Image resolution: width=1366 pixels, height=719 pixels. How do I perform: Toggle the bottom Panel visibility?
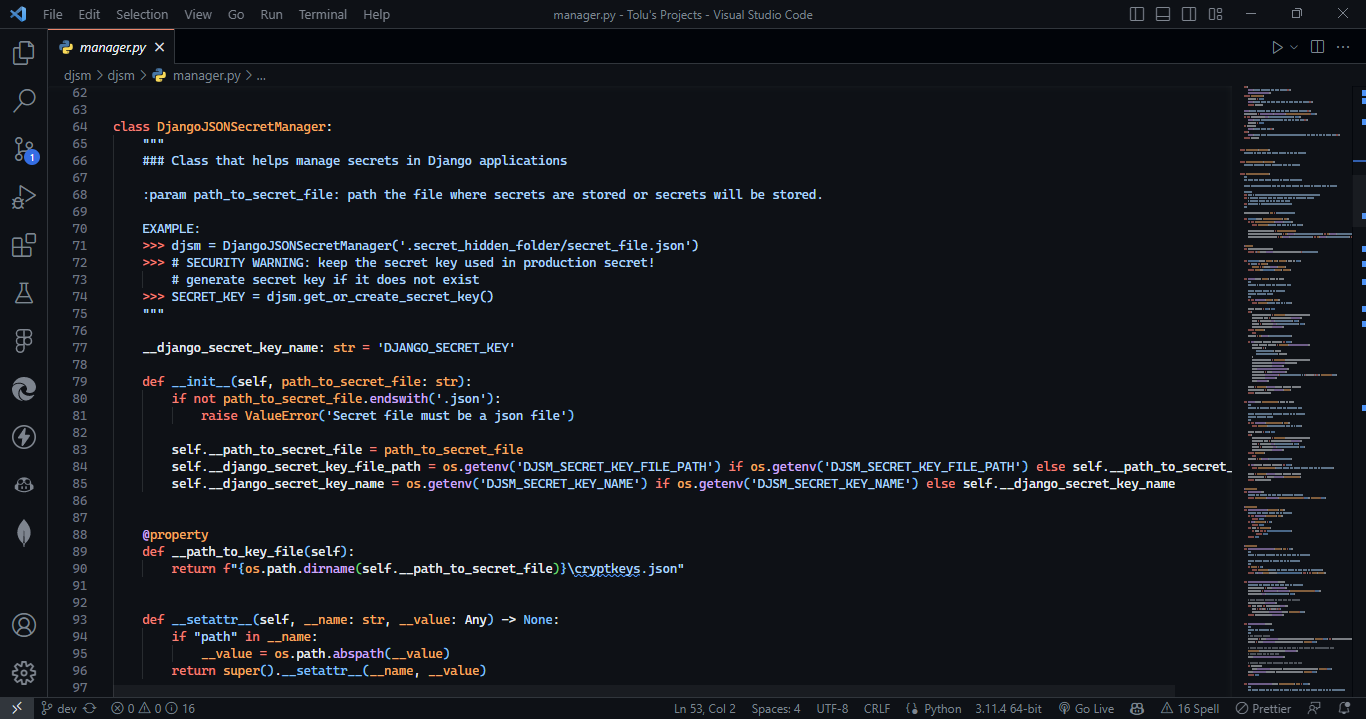[x=1163, y=14]
